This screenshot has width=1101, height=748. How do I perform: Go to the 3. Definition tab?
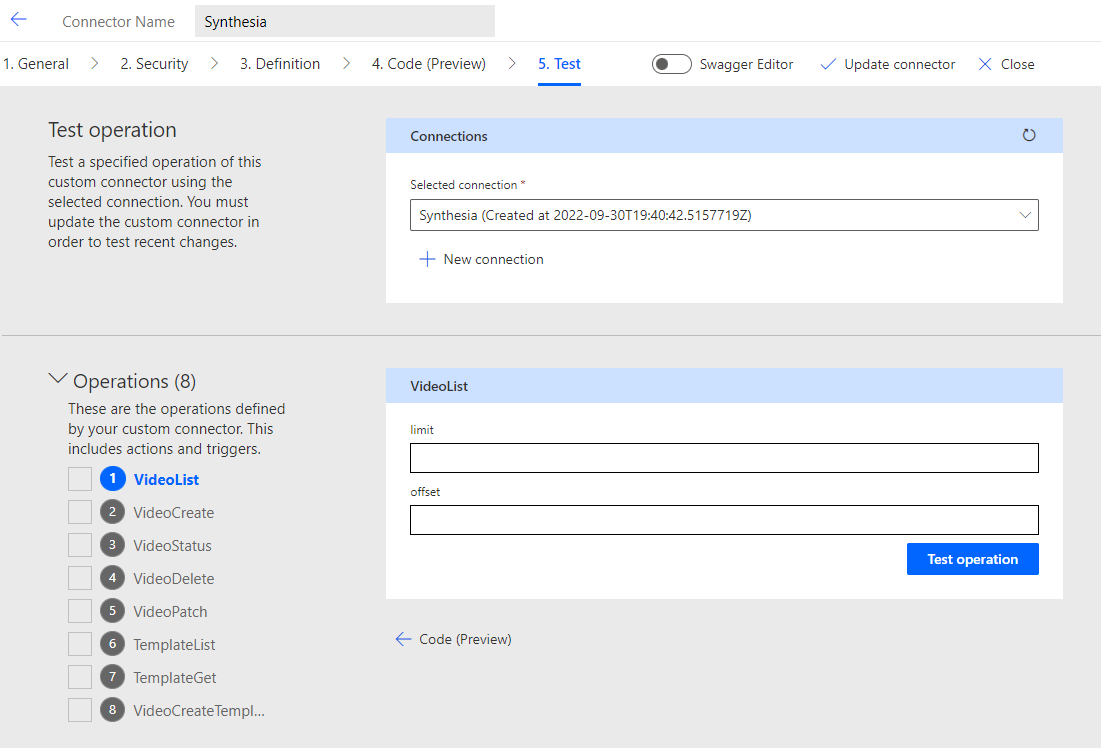(280, 64)
